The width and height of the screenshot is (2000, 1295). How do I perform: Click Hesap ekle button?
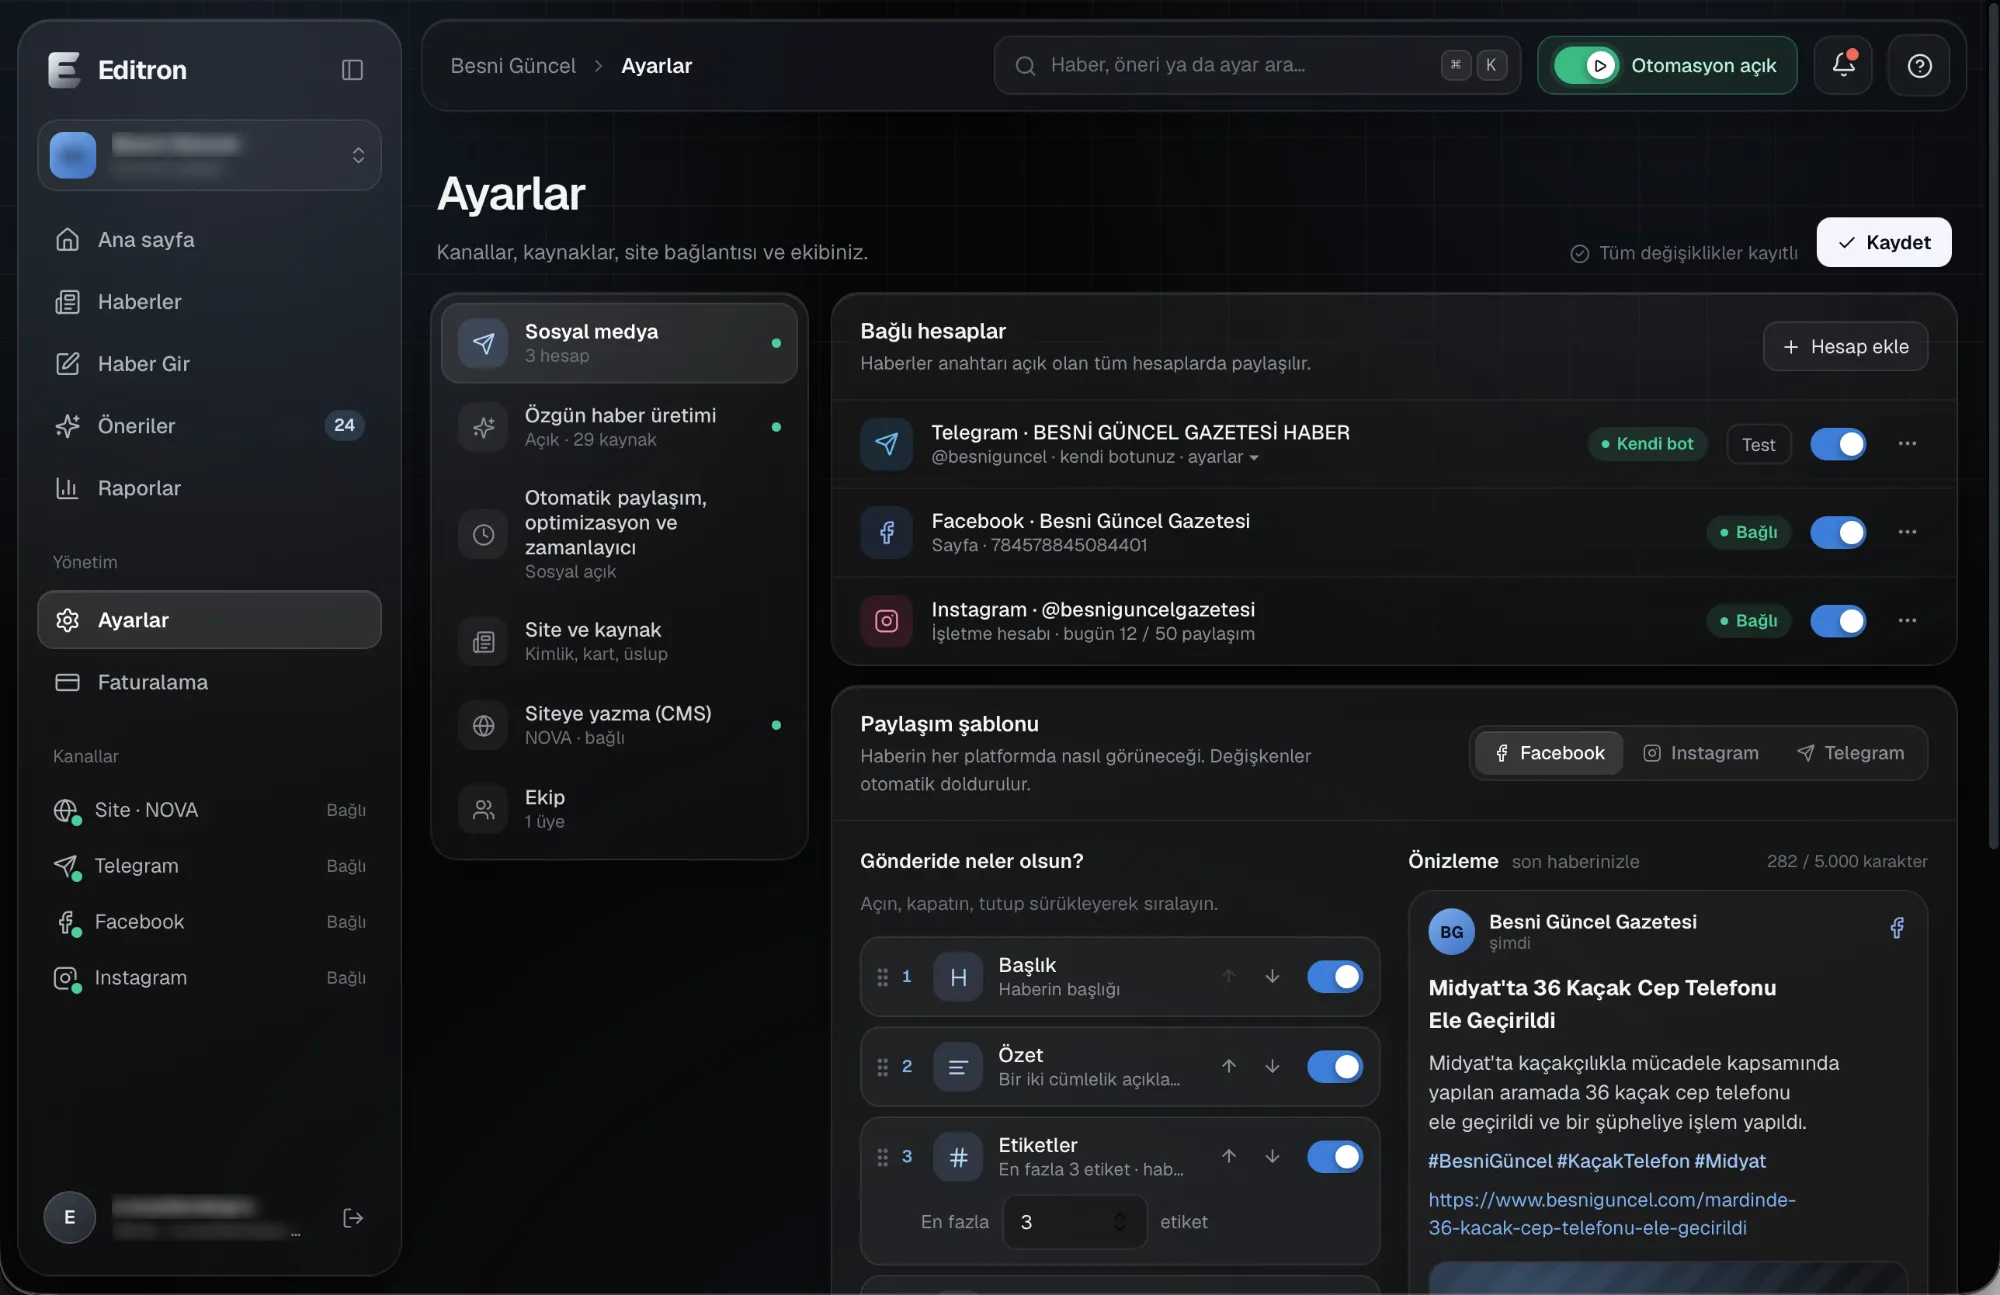(x=1845, y=346)
